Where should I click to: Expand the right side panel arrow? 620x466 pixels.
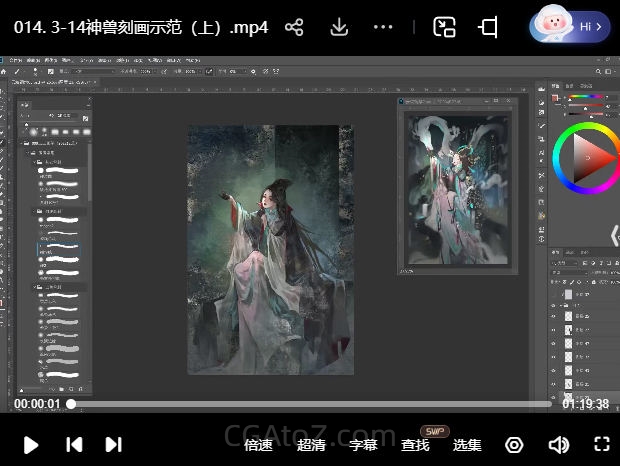point(614,235)
